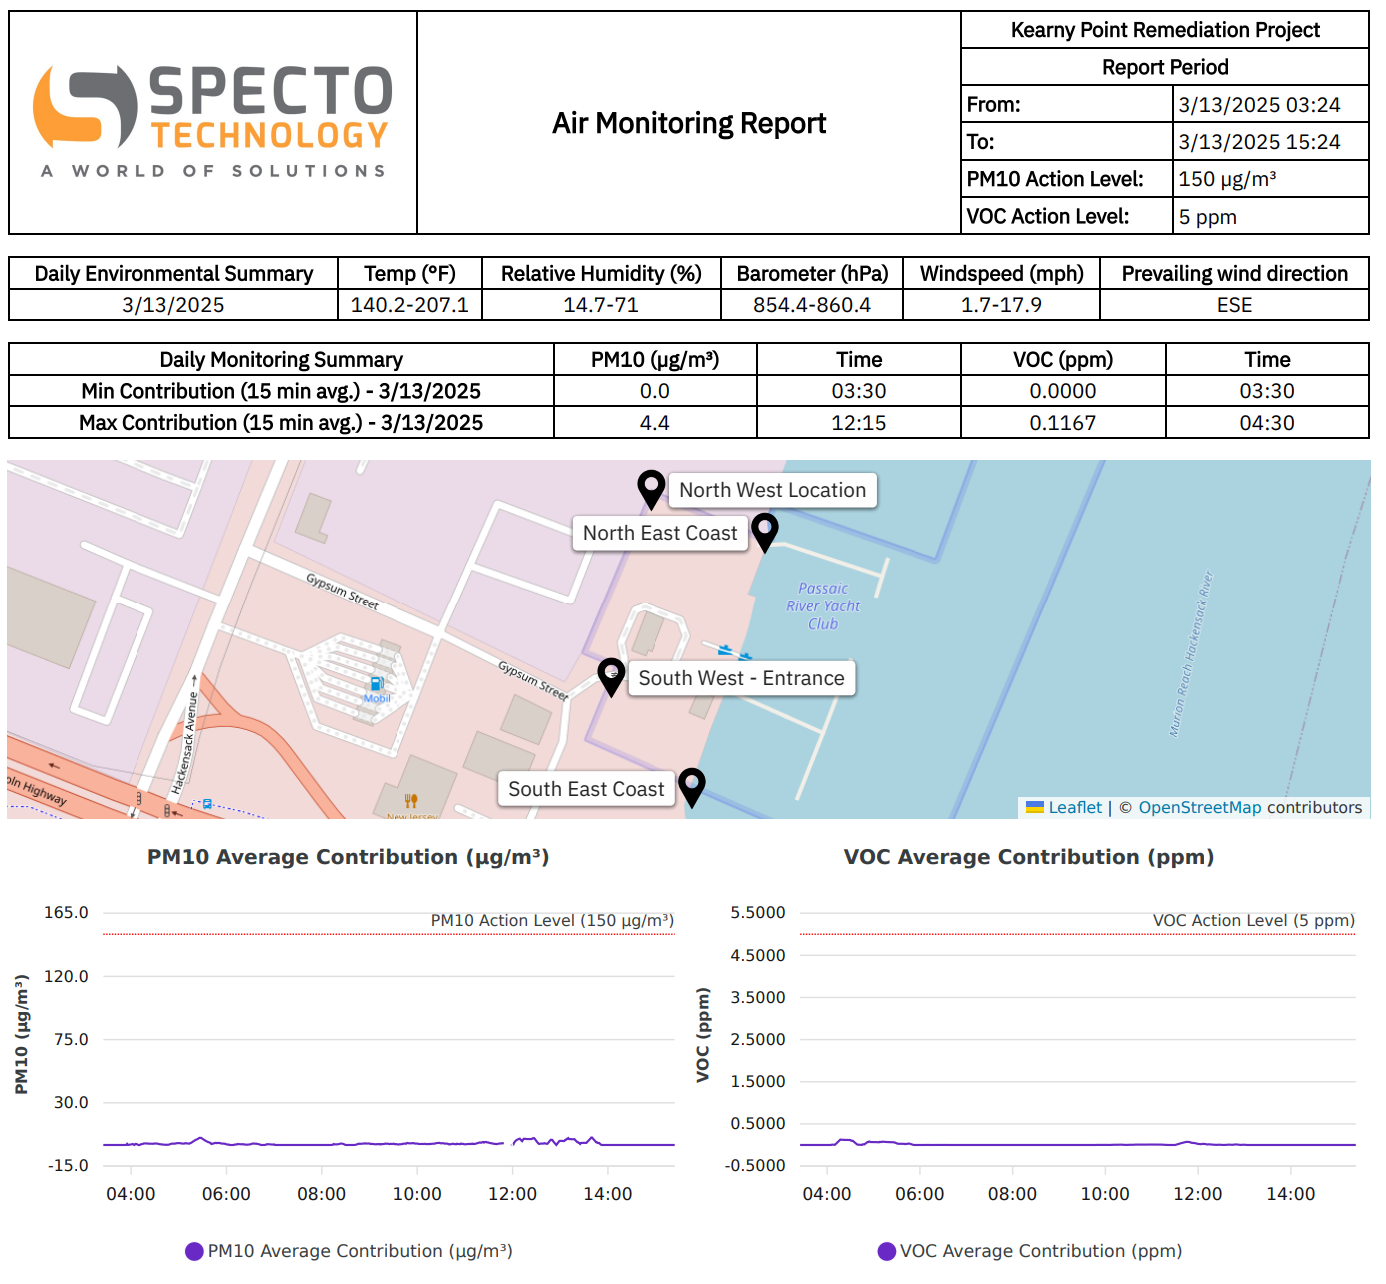This screenshot has height=1284, width=1386.
Task: Click min PM10 value 0.0
Action: tap(655, 391)
